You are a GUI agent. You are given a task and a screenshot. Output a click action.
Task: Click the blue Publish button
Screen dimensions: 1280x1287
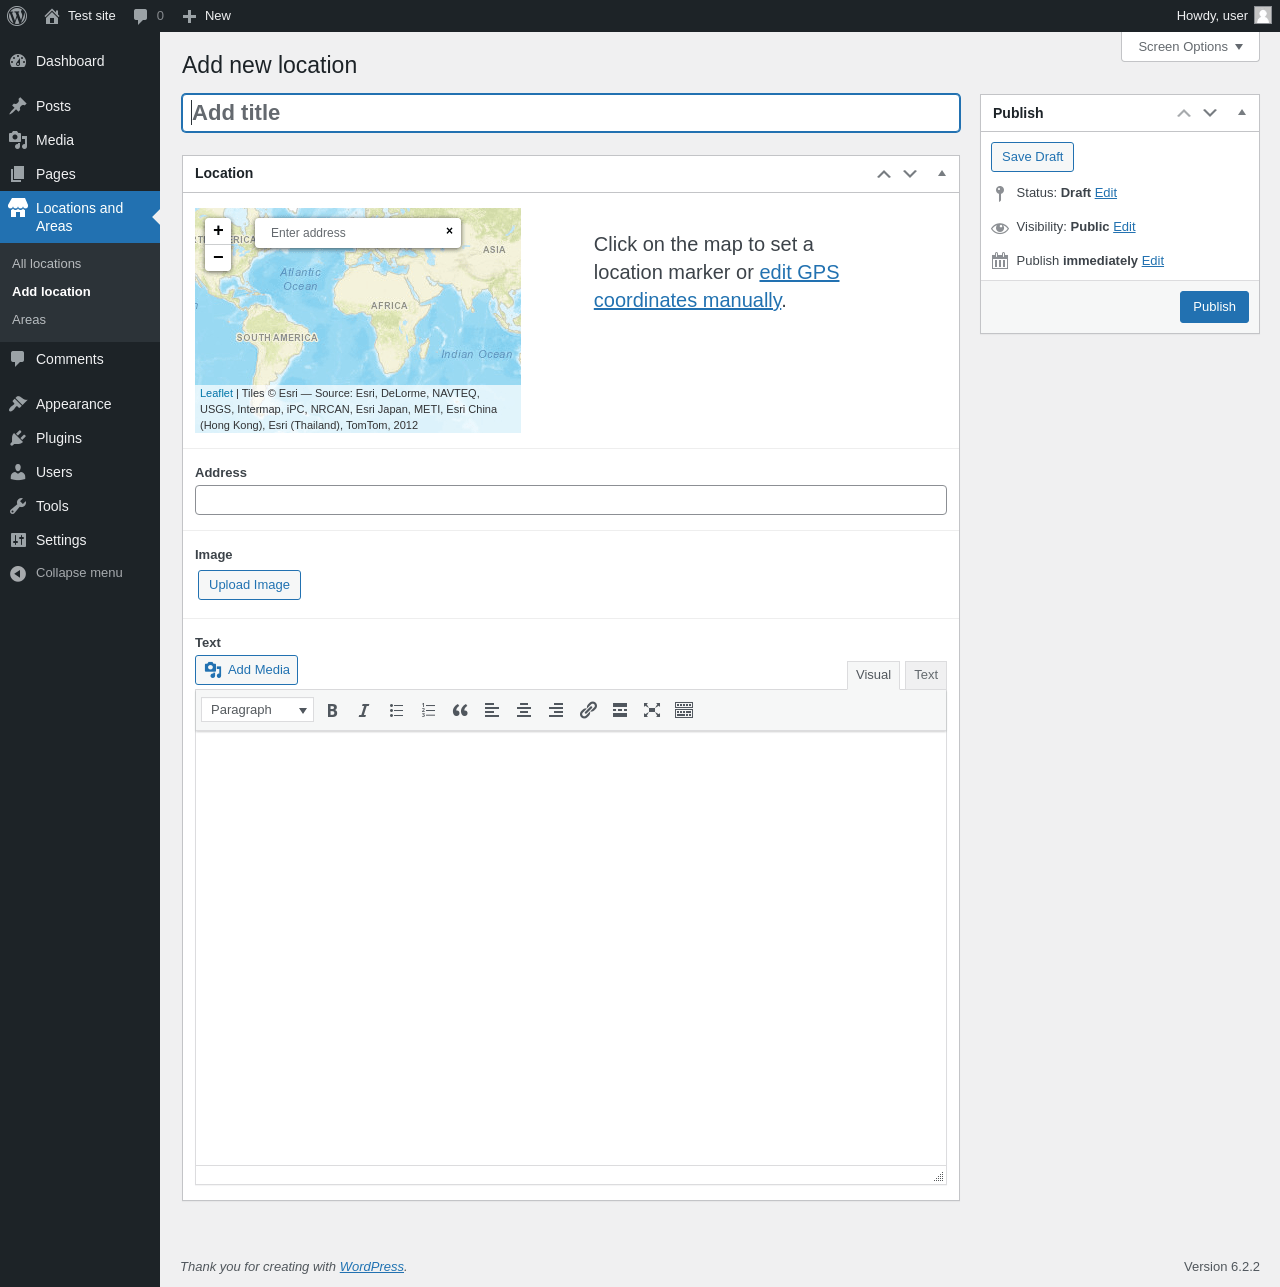1214,307
